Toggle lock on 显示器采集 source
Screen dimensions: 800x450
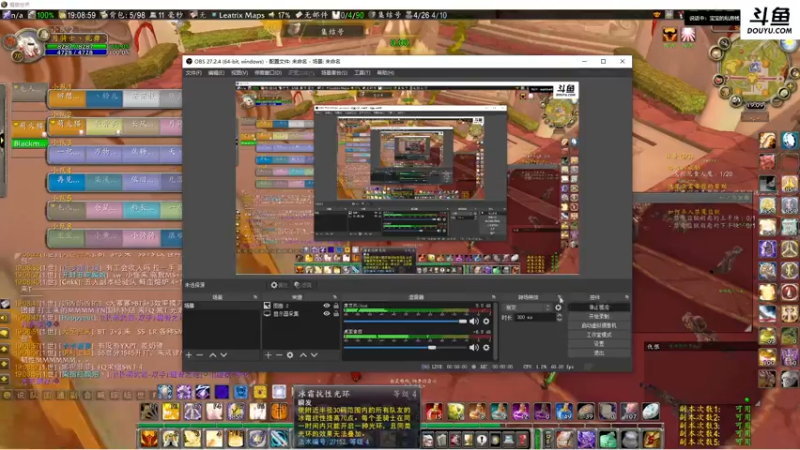336,314
